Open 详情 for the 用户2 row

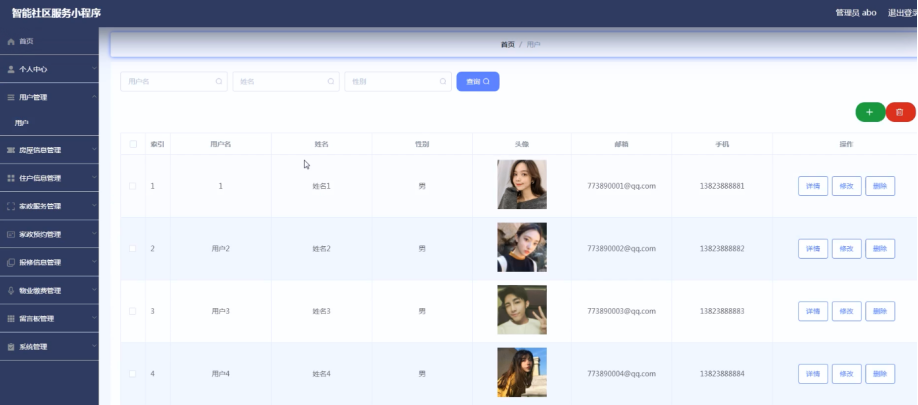tap(813, 249)
